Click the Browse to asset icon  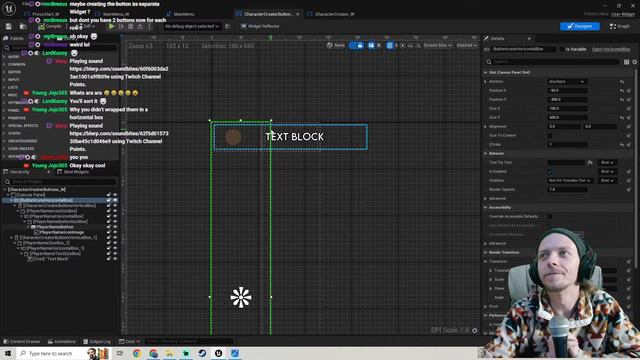[x=23, y=27]
